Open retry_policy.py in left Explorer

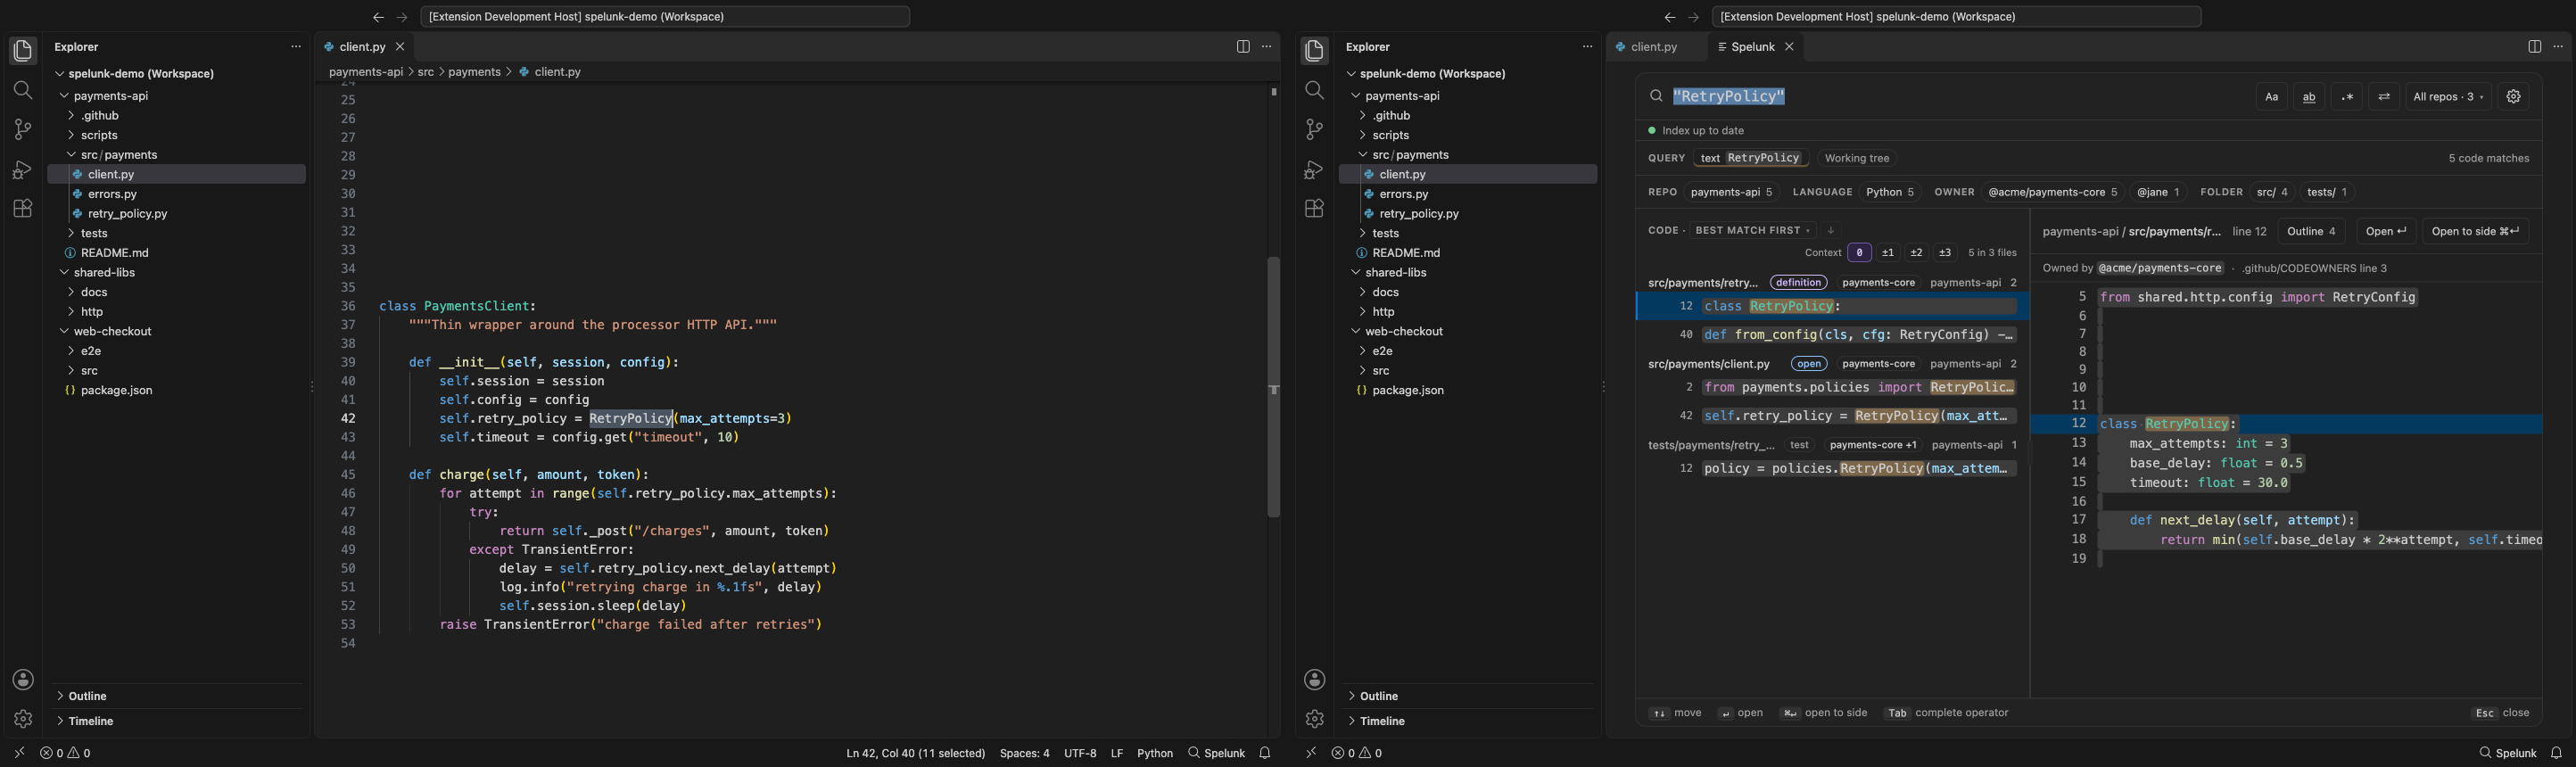[x=127, y=214]
